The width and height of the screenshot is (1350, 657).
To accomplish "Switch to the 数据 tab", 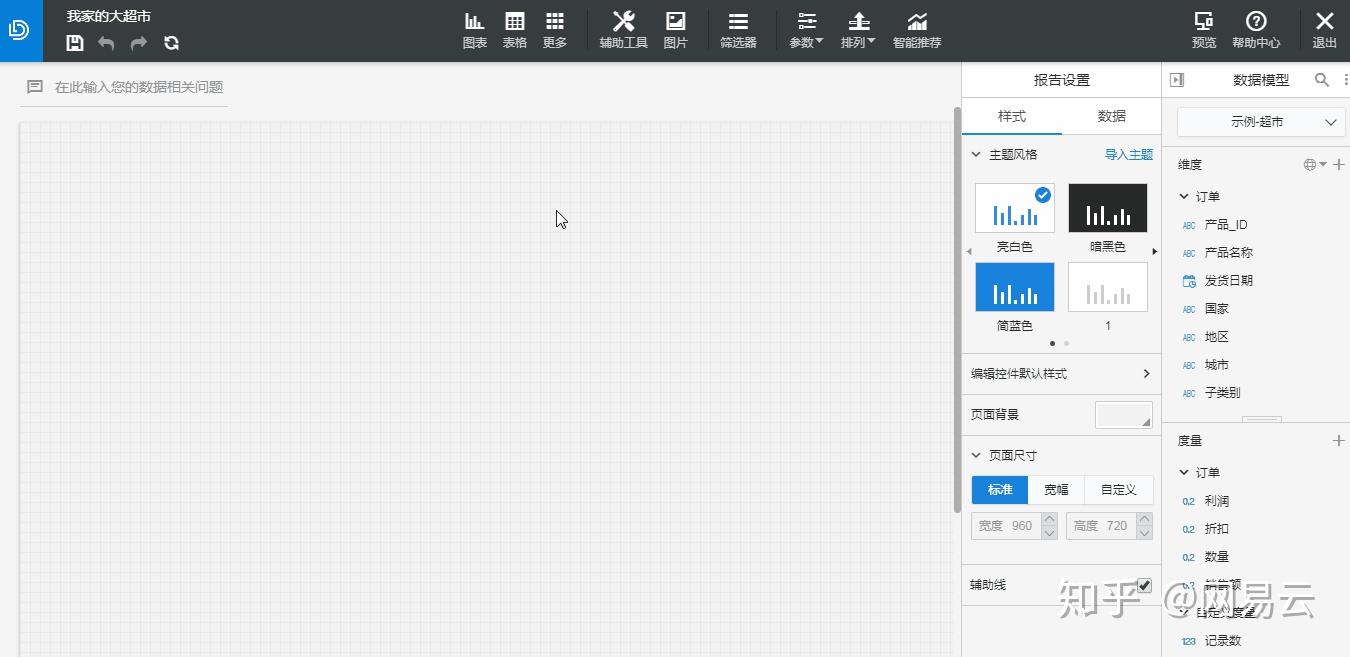I will (x=1111, y=116).
